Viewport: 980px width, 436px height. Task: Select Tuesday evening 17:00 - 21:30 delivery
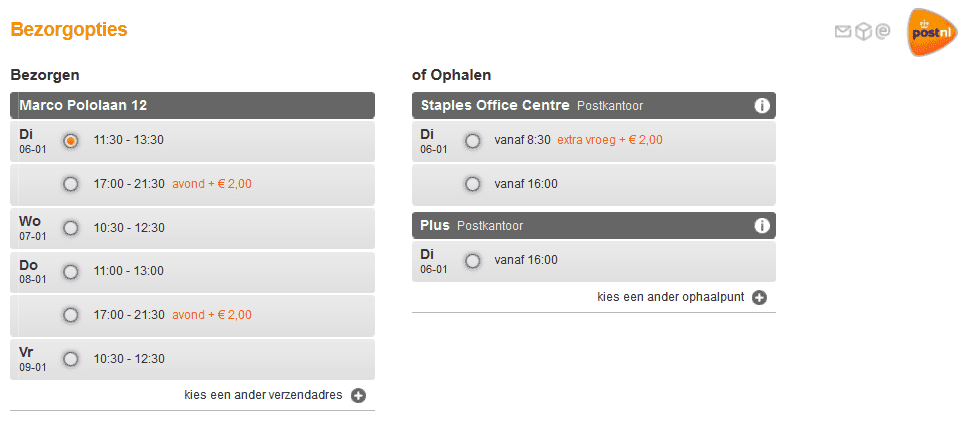71,184
